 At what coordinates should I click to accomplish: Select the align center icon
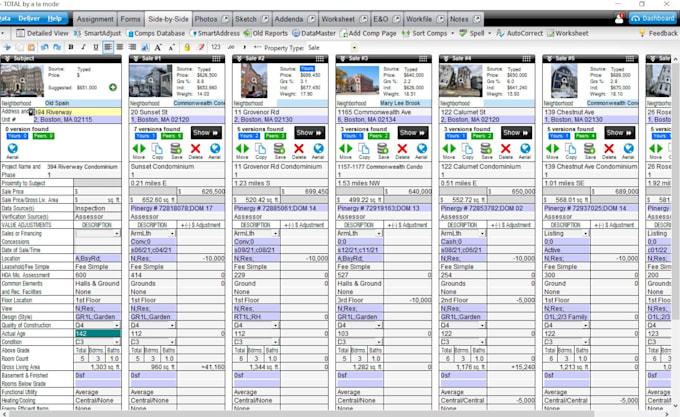[120, 47]
